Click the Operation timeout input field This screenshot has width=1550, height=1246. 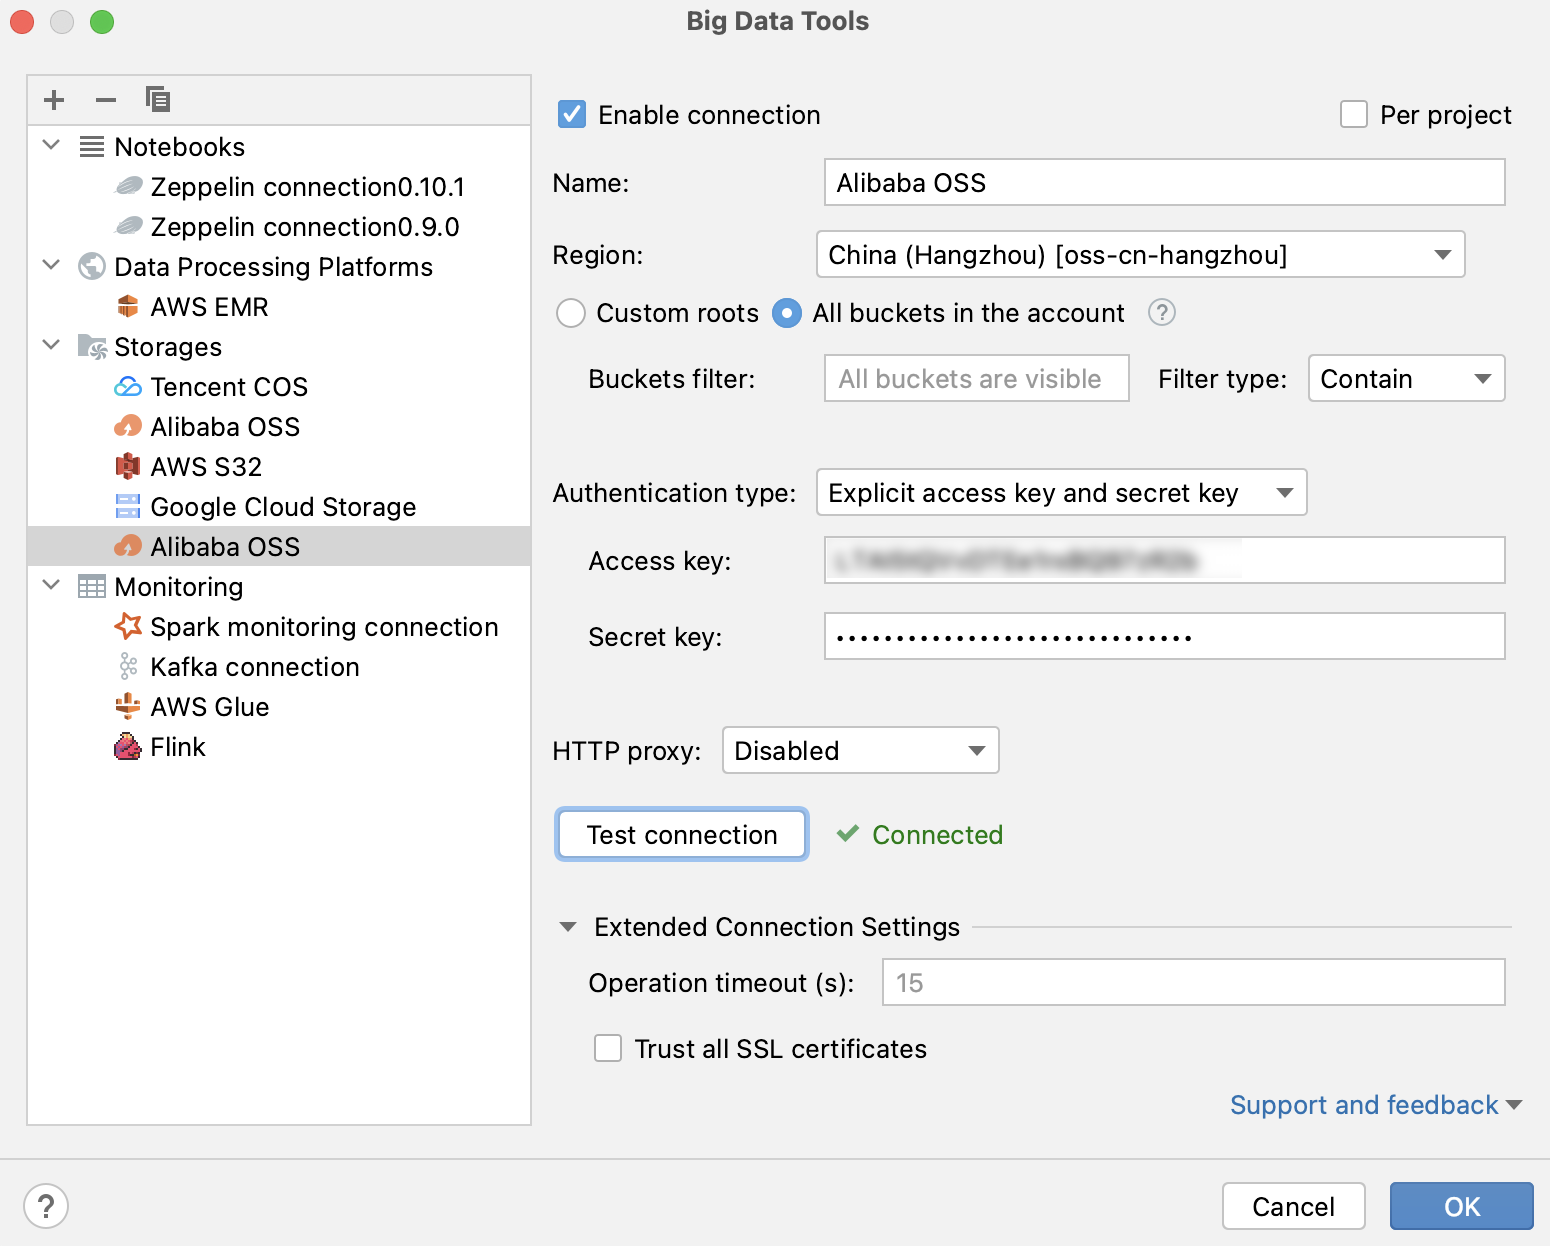click(1193, 983)
